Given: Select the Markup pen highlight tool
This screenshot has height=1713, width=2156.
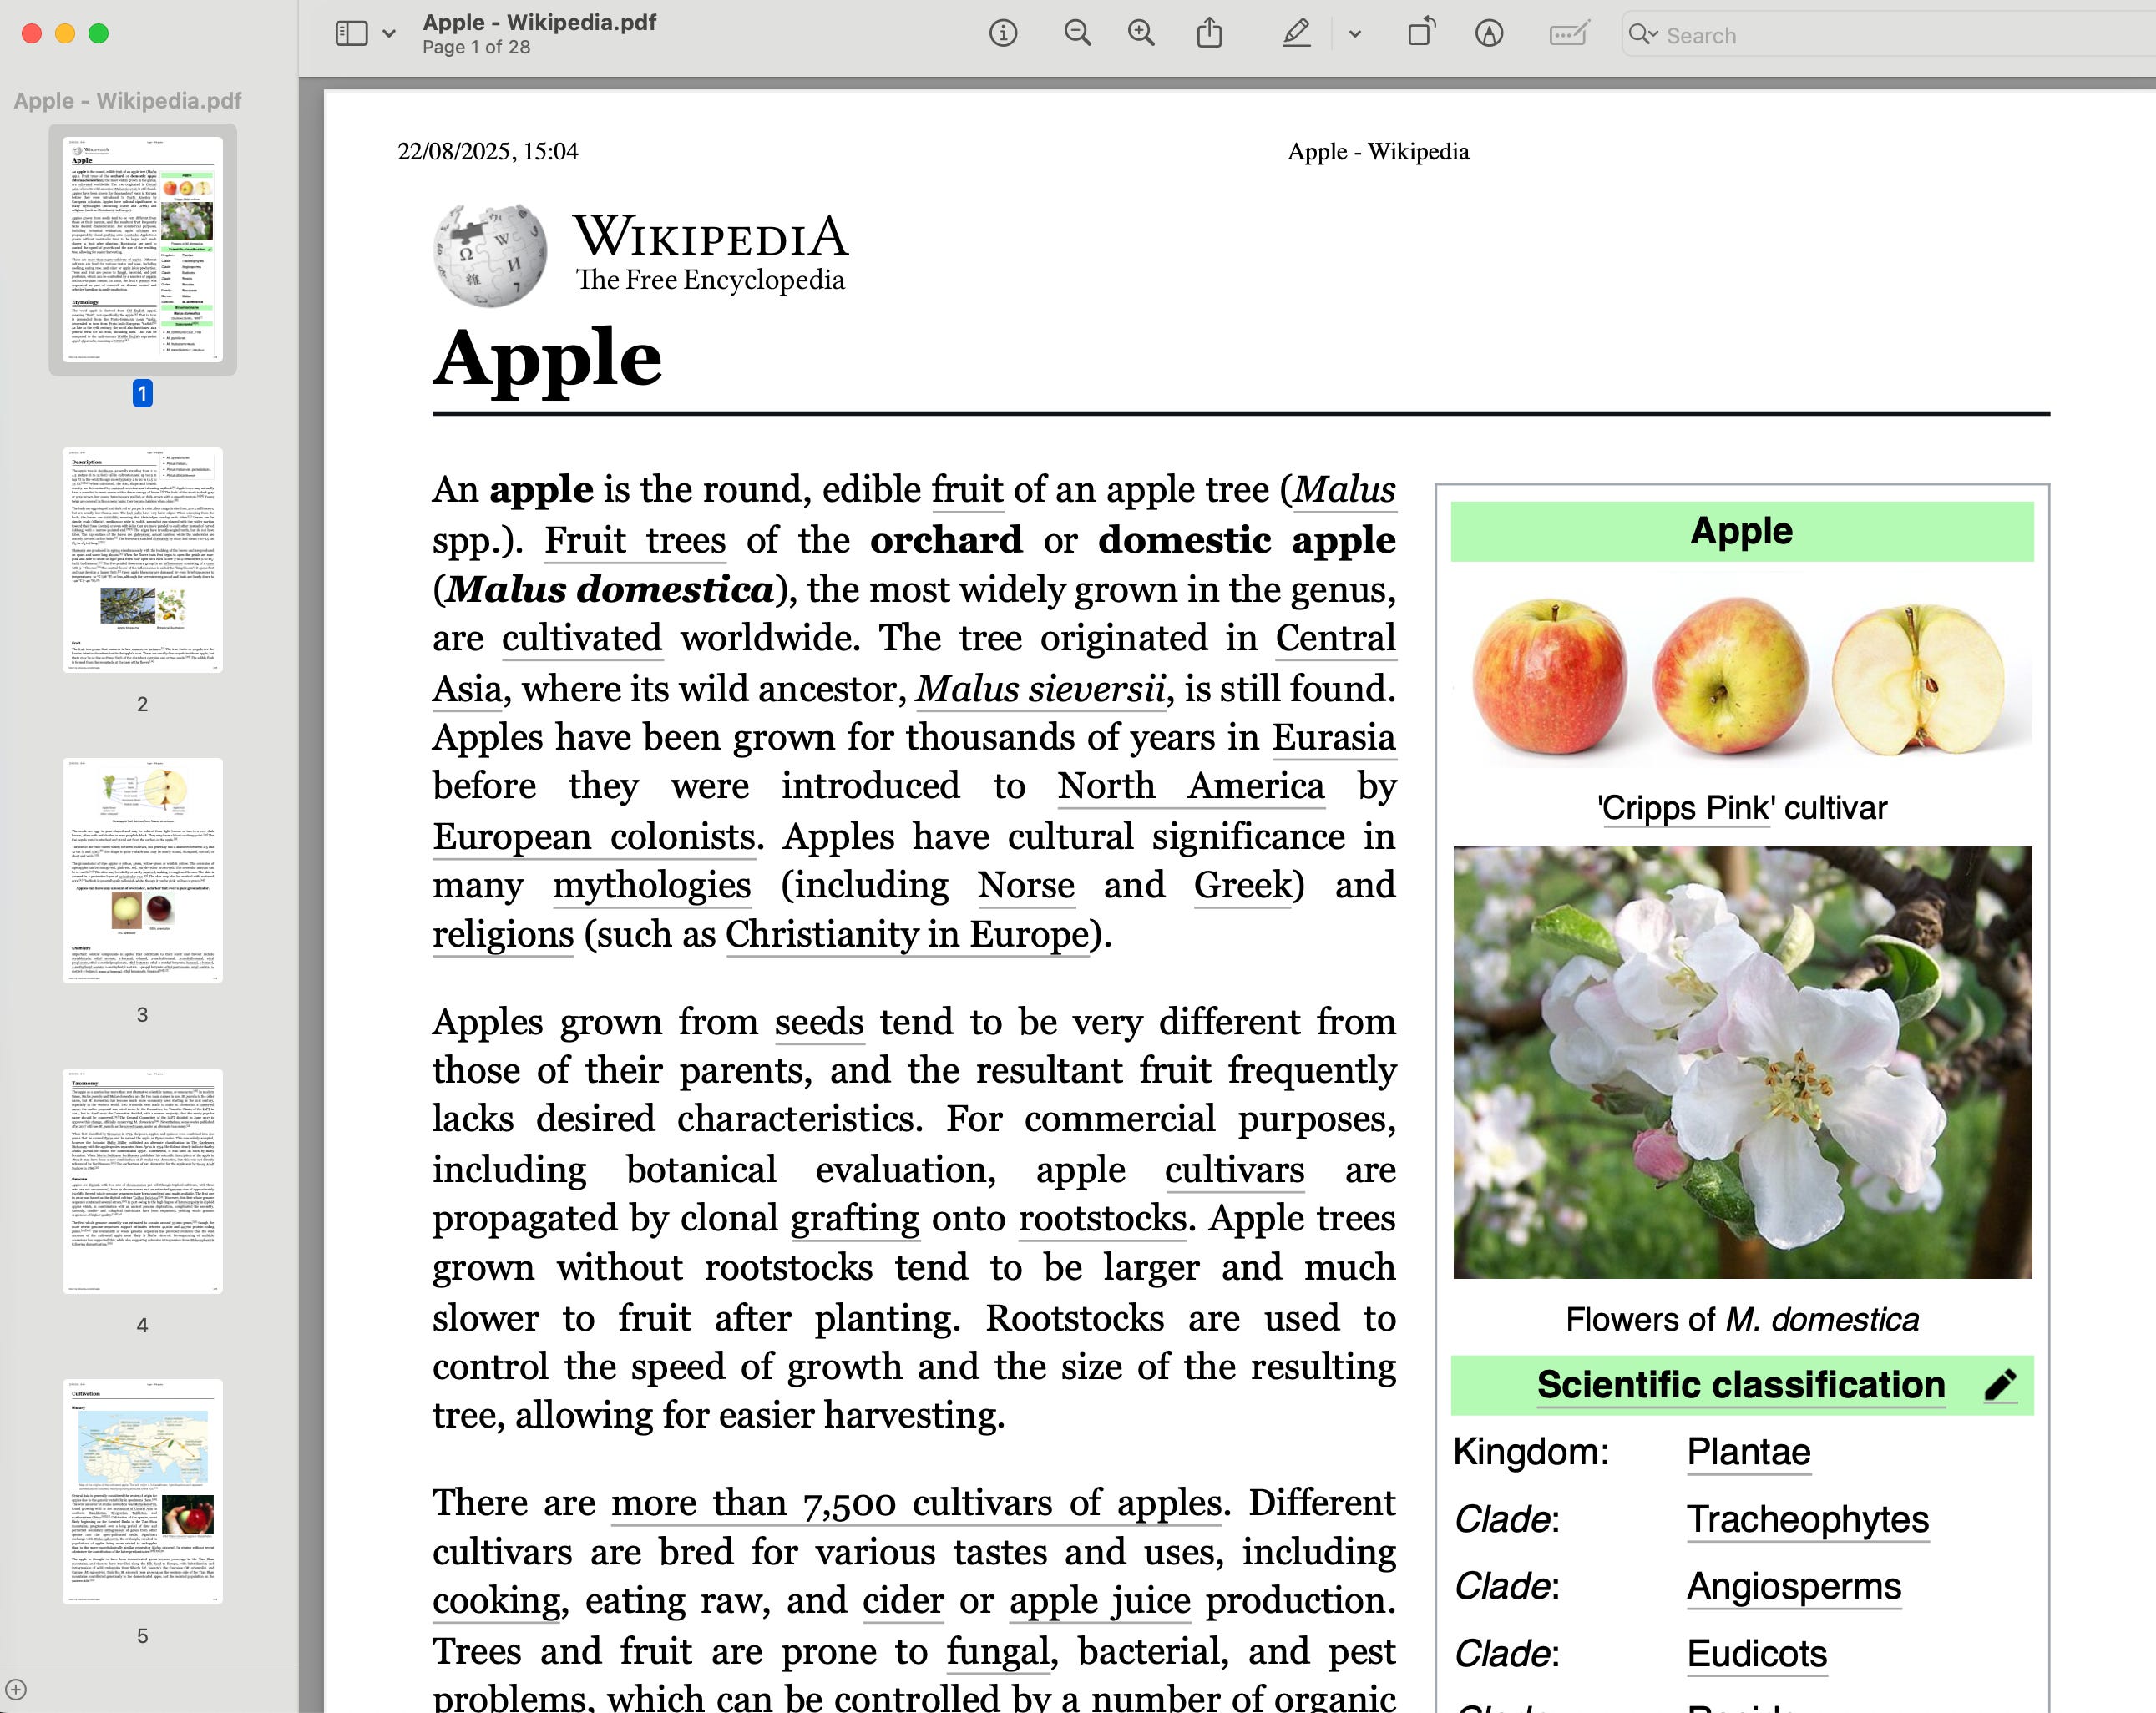Looking at the screenshot, I should tap(1296, 34).
